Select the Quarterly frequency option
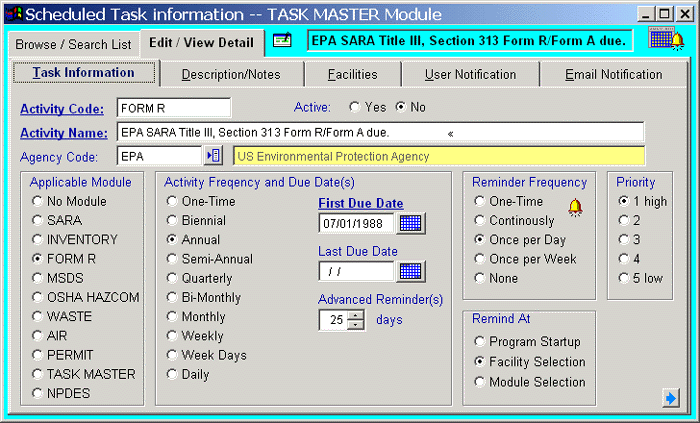 tap(173, 278)
